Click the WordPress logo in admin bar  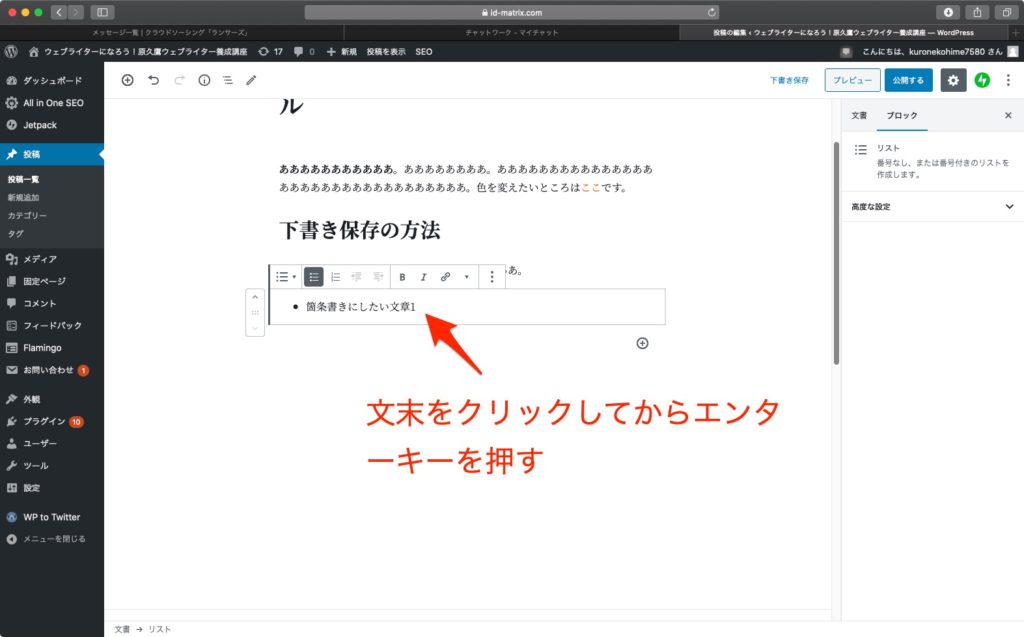pos(11,52)
